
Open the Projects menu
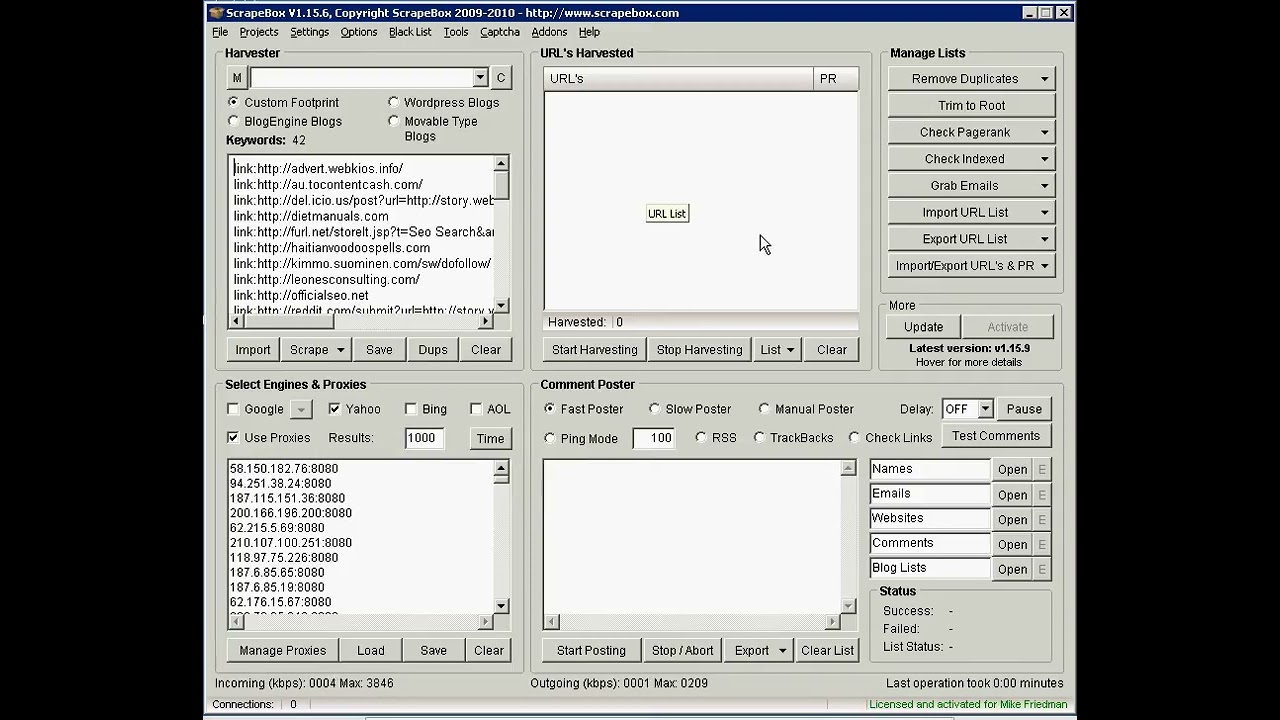coord(259,32)
